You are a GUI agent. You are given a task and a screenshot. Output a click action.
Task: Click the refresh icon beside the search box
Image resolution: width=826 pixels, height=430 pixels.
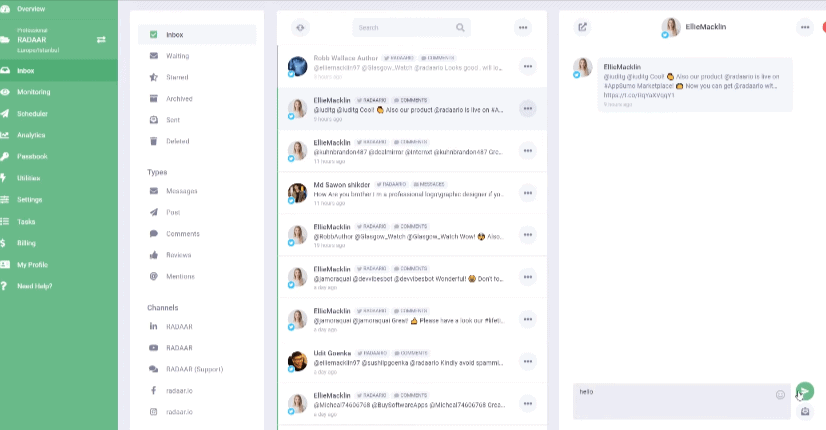coord(298,28)
